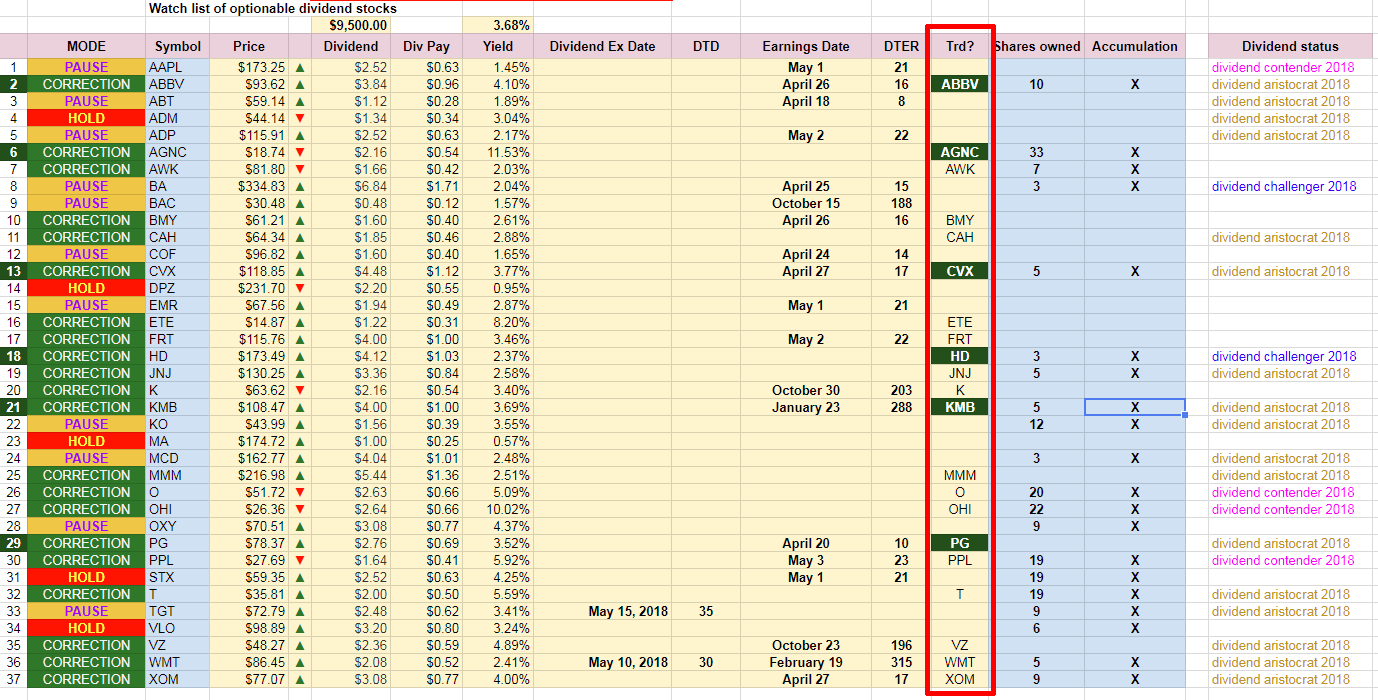Click the Div Pay header cell

pos(426,46)
